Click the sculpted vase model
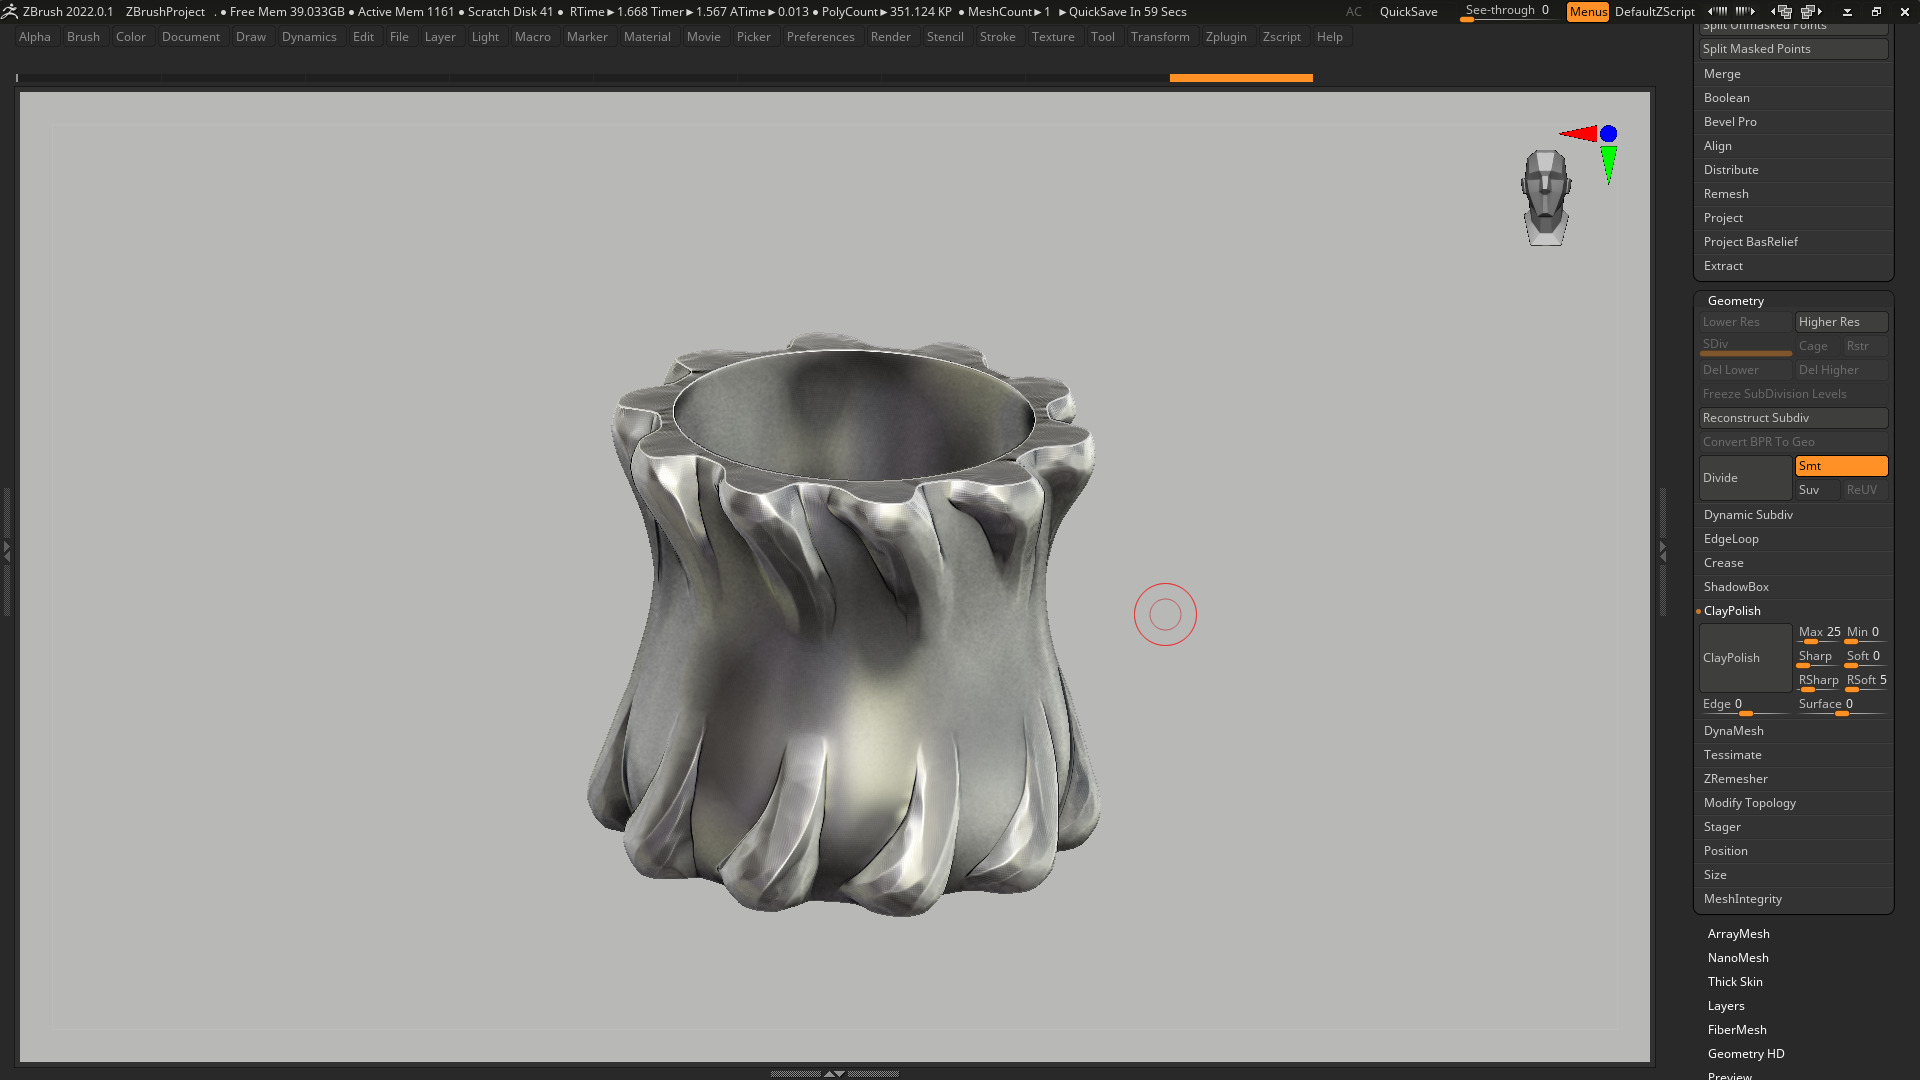Viewport: 1920px width, 1080px height. [x=845, y=625]
